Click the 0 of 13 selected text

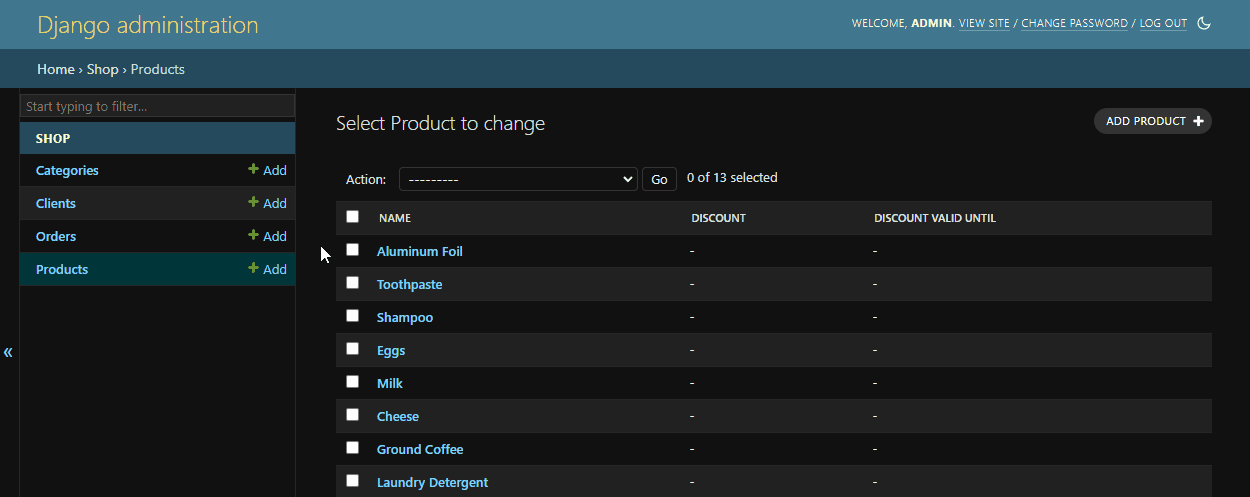pyautogui.click(x=732, y=178)
